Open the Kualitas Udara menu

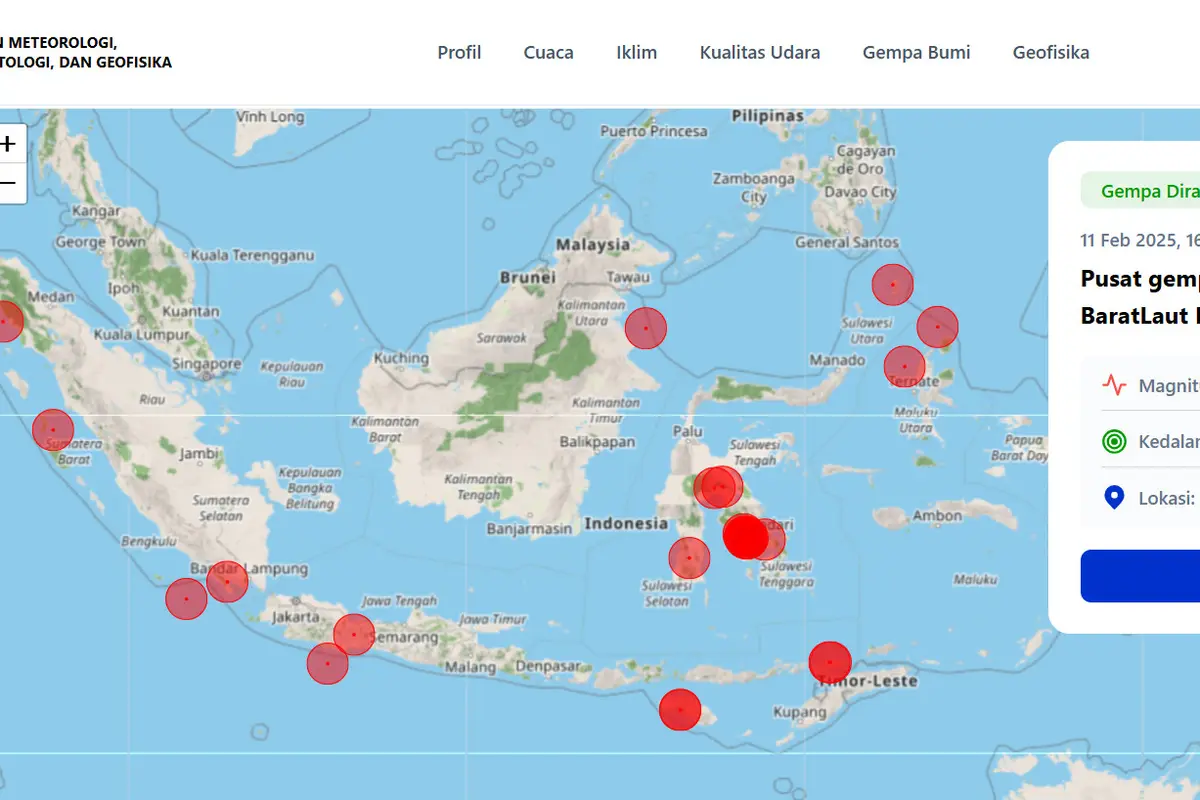coord(760,52)
